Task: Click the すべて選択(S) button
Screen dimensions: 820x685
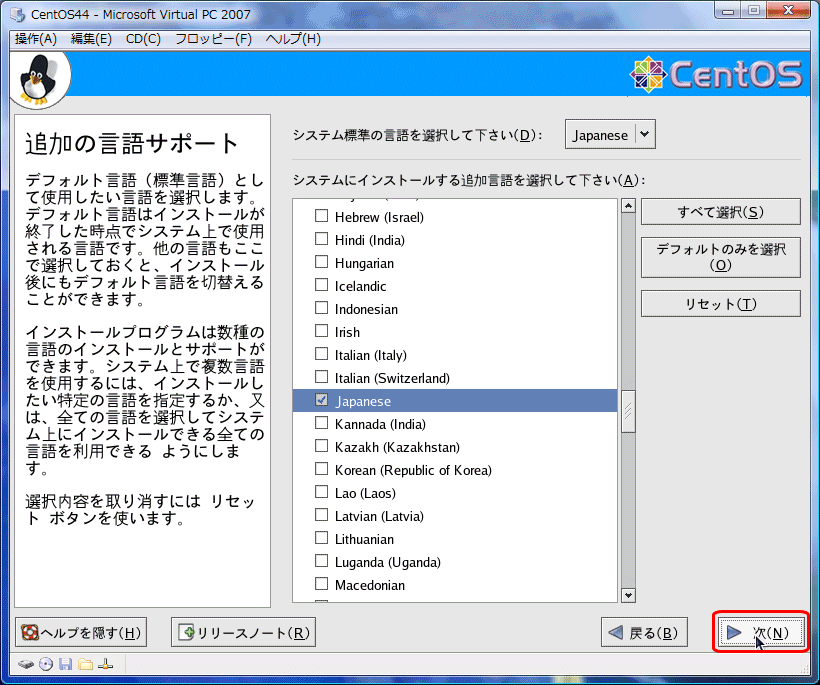Action: (721, 212)
